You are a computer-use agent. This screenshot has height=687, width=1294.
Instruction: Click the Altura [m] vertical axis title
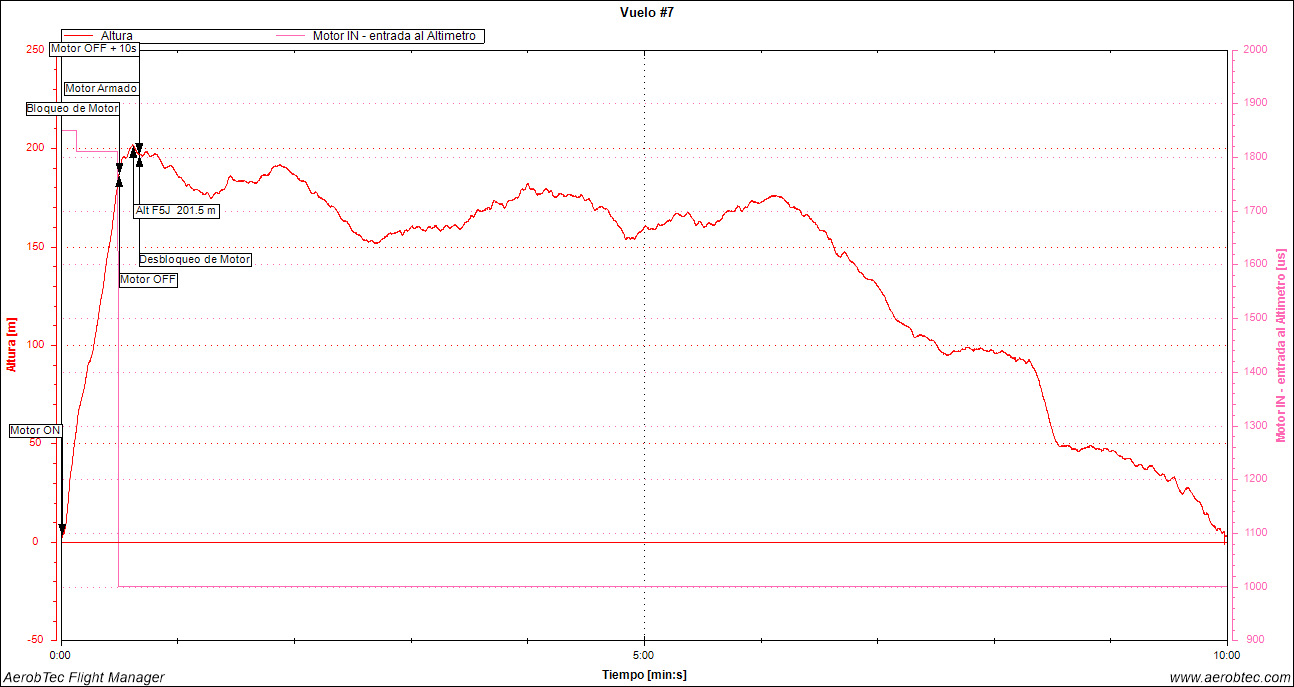(x=12, y=344)
